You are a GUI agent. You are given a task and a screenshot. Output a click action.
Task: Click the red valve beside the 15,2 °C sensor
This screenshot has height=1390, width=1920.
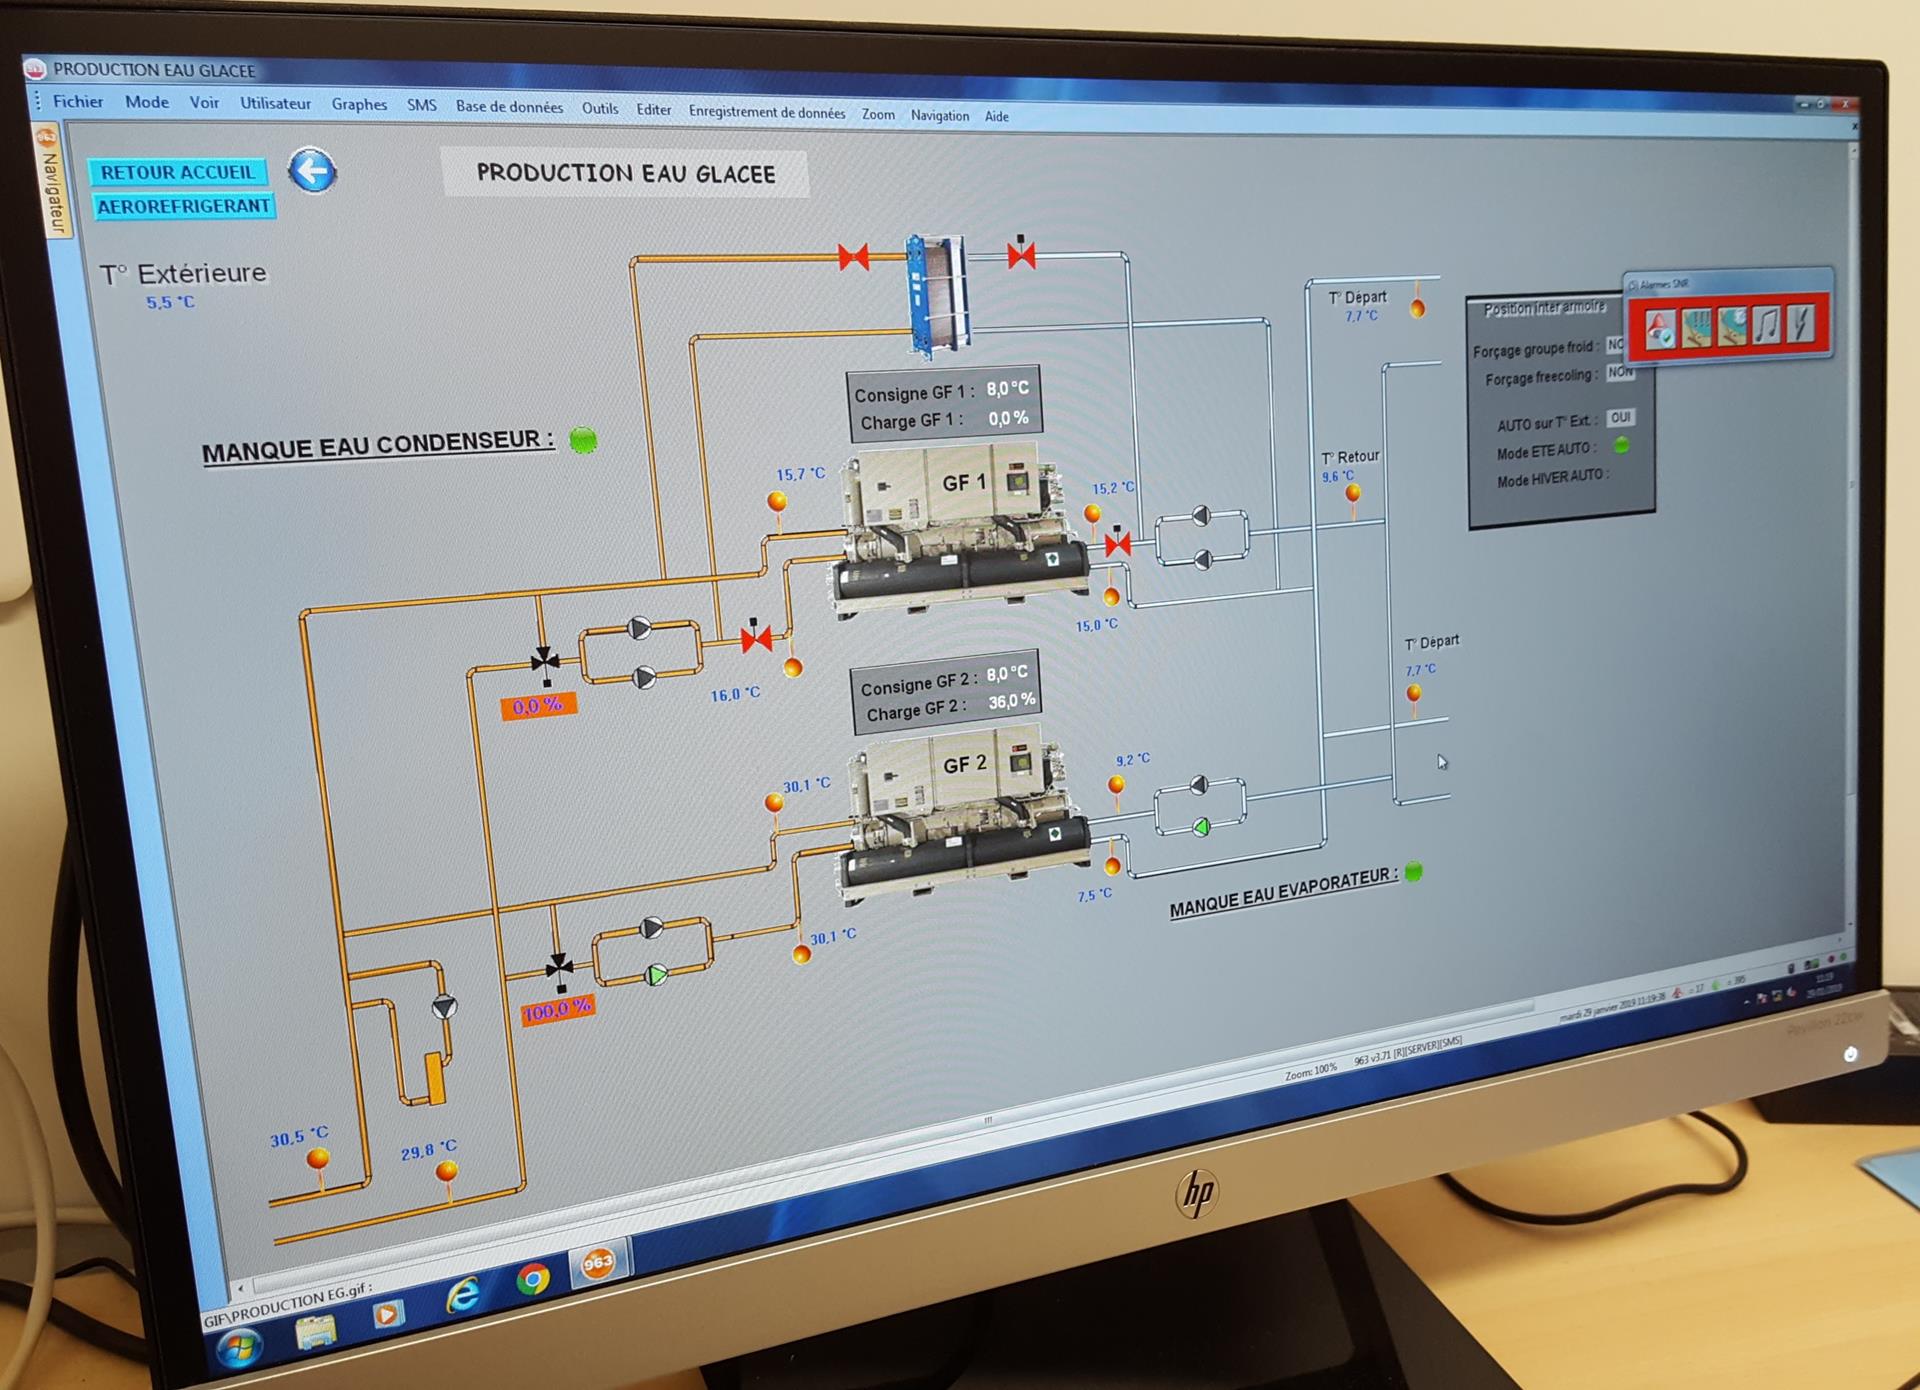tap(1118, 543)
